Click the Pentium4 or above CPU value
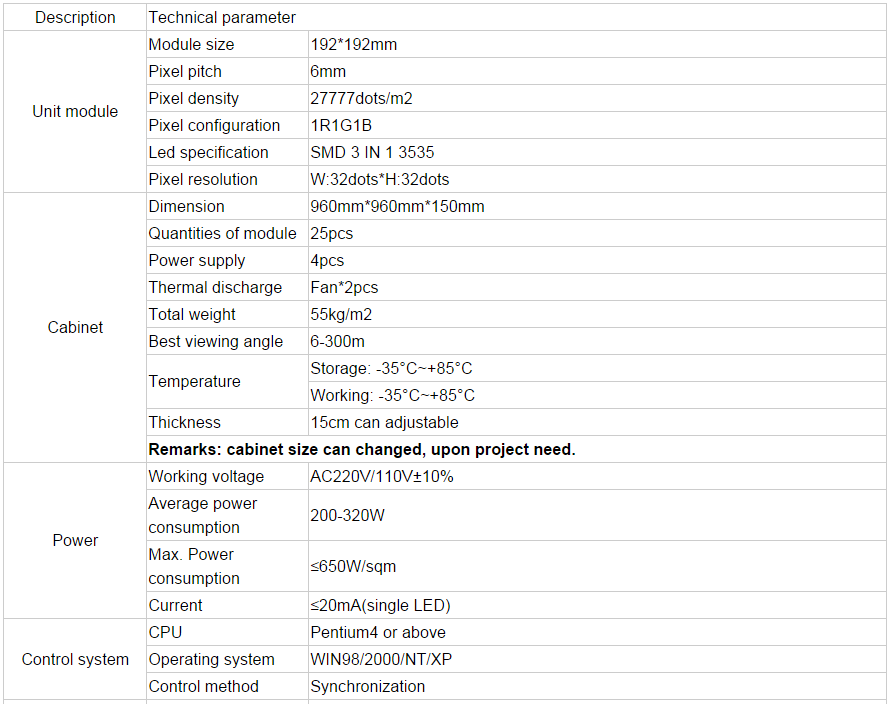This screenshot has height=704, width=892. coord(378,632)
